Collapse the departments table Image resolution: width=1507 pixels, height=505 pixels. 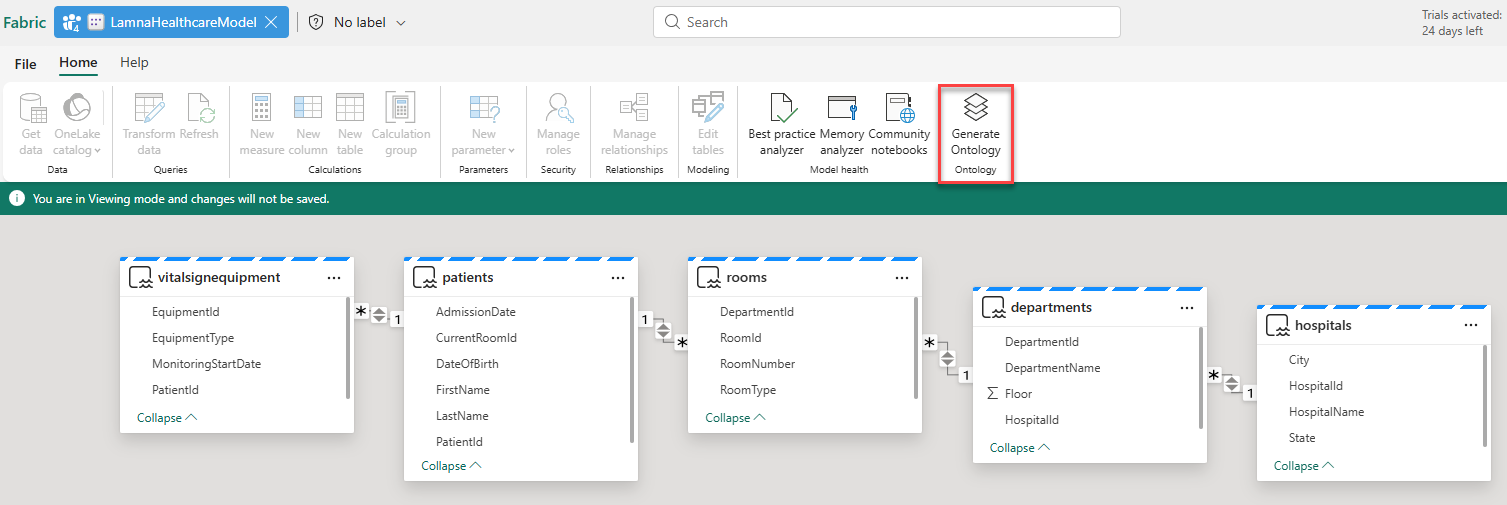pos(1020,448)
